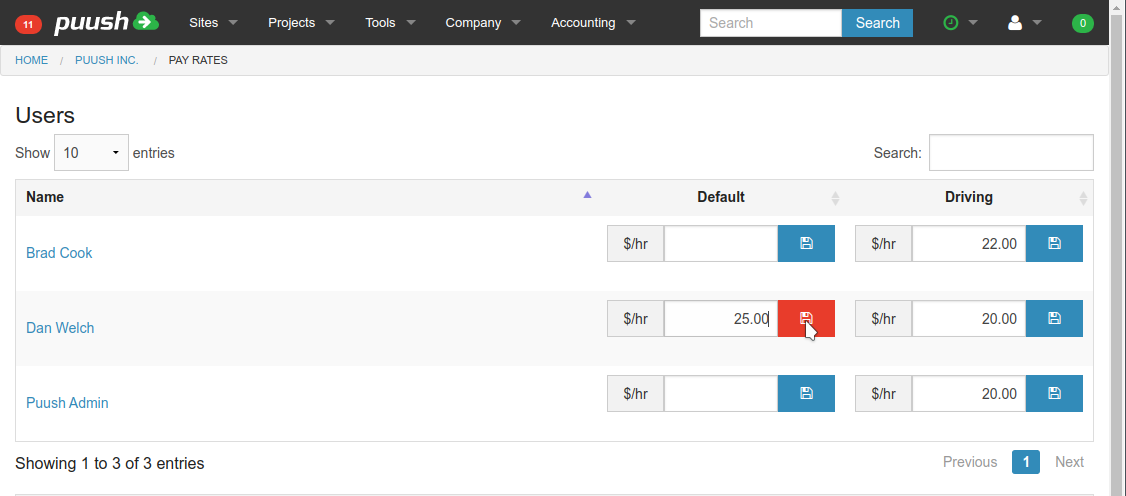
Task: Sort table by Default column
Action: pos(721,197)
